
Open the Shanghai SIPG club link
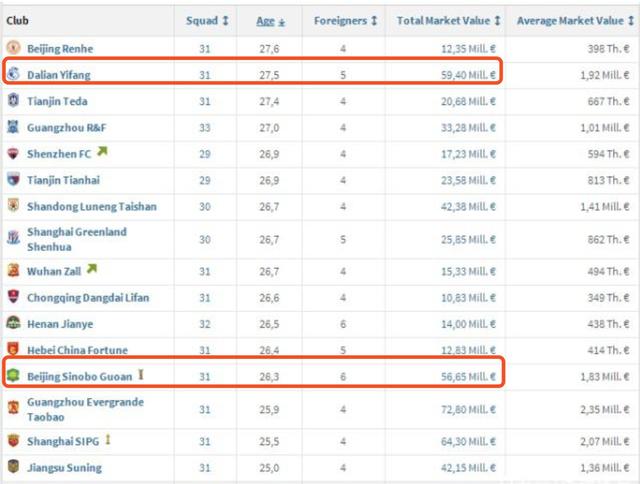point(63,442)
